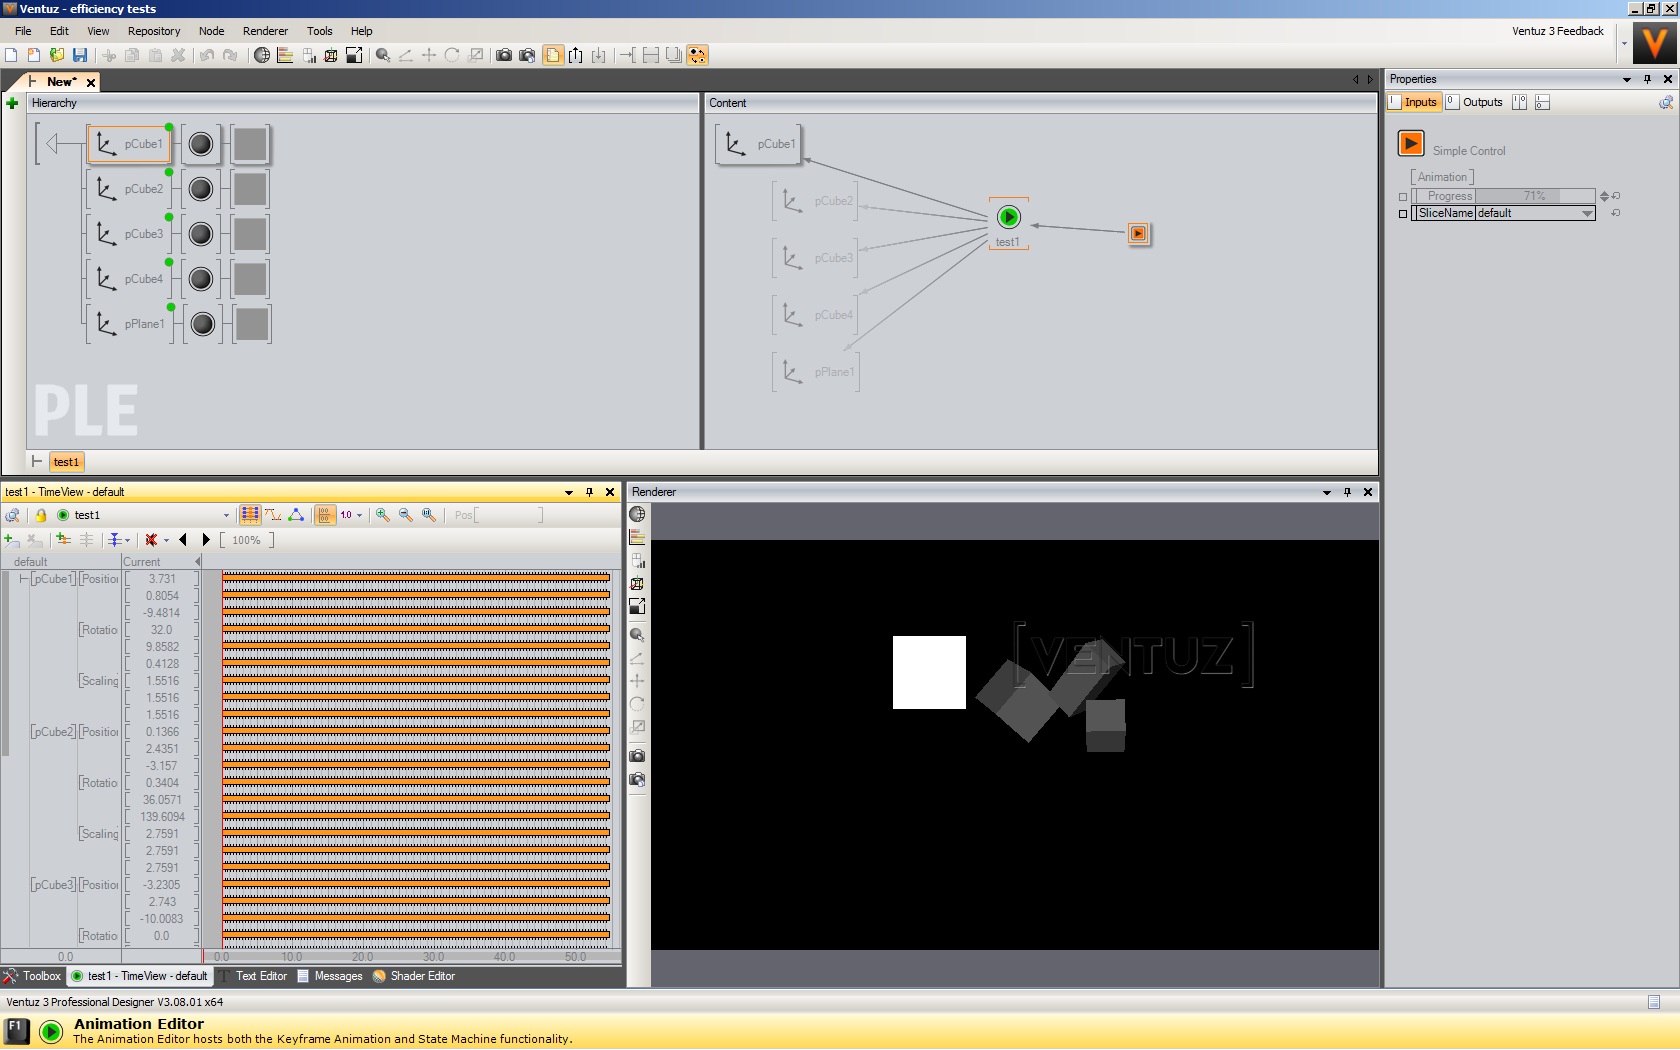Click the test1 breadcrumb button
The image size is (1680, 1050).
pos(66,462)
